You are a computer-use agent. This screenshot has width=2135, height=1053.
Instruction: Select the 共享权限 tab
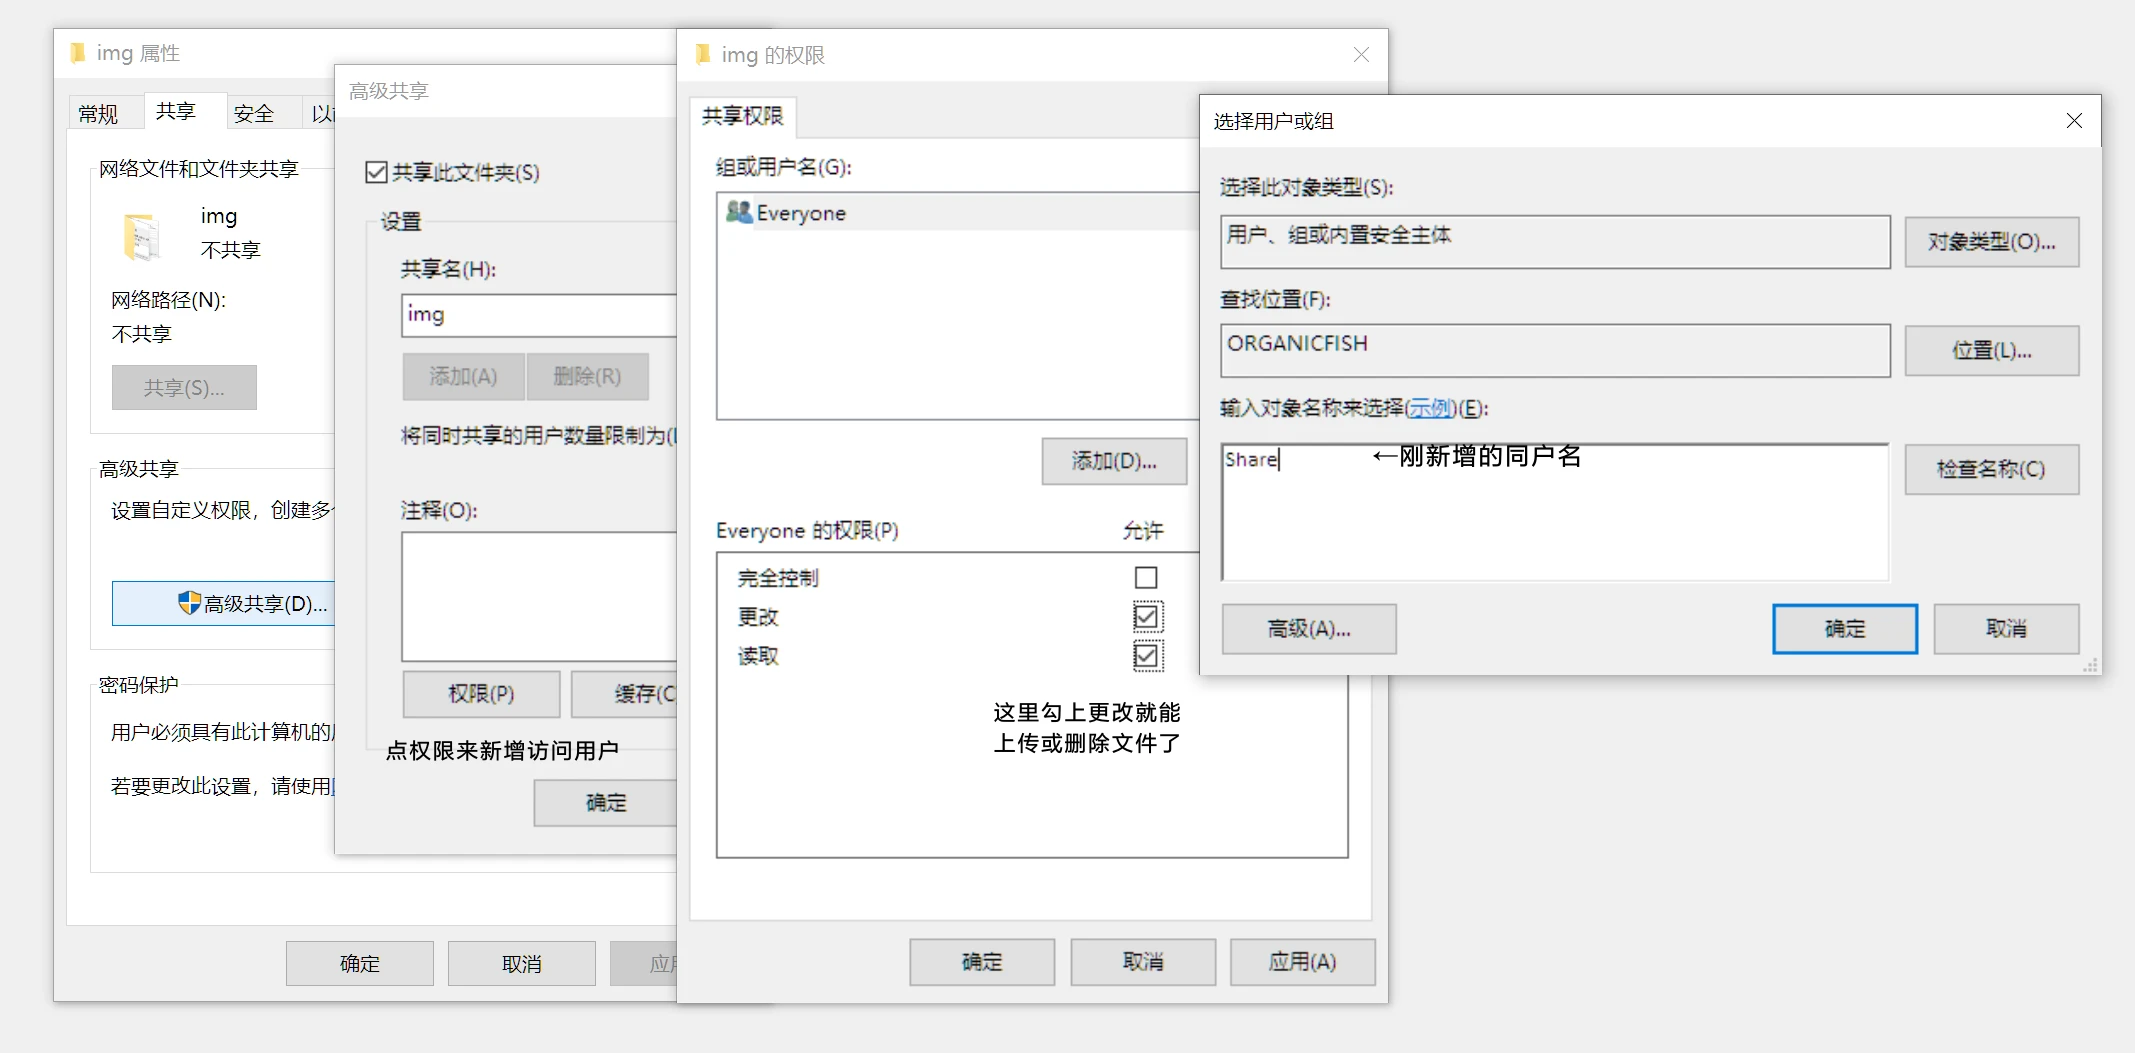click(742, 116)
